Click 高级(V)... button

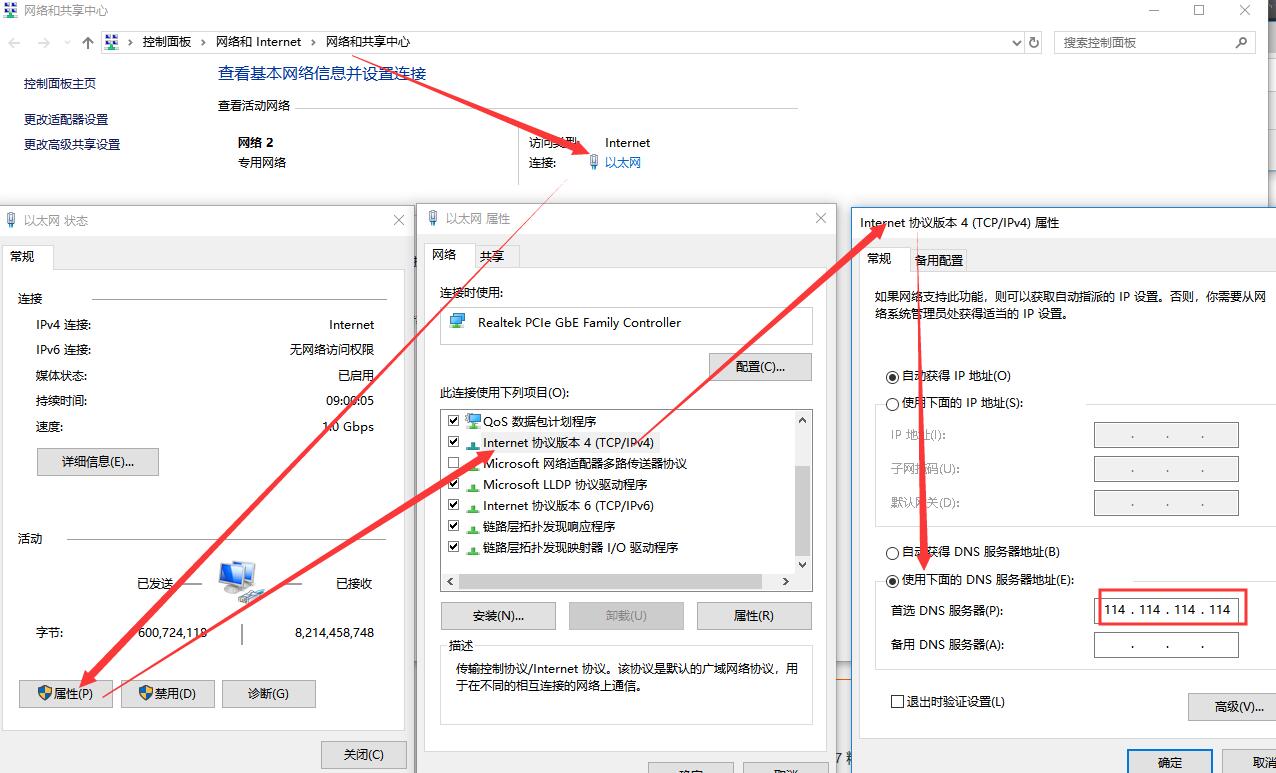pos(1232,707)
